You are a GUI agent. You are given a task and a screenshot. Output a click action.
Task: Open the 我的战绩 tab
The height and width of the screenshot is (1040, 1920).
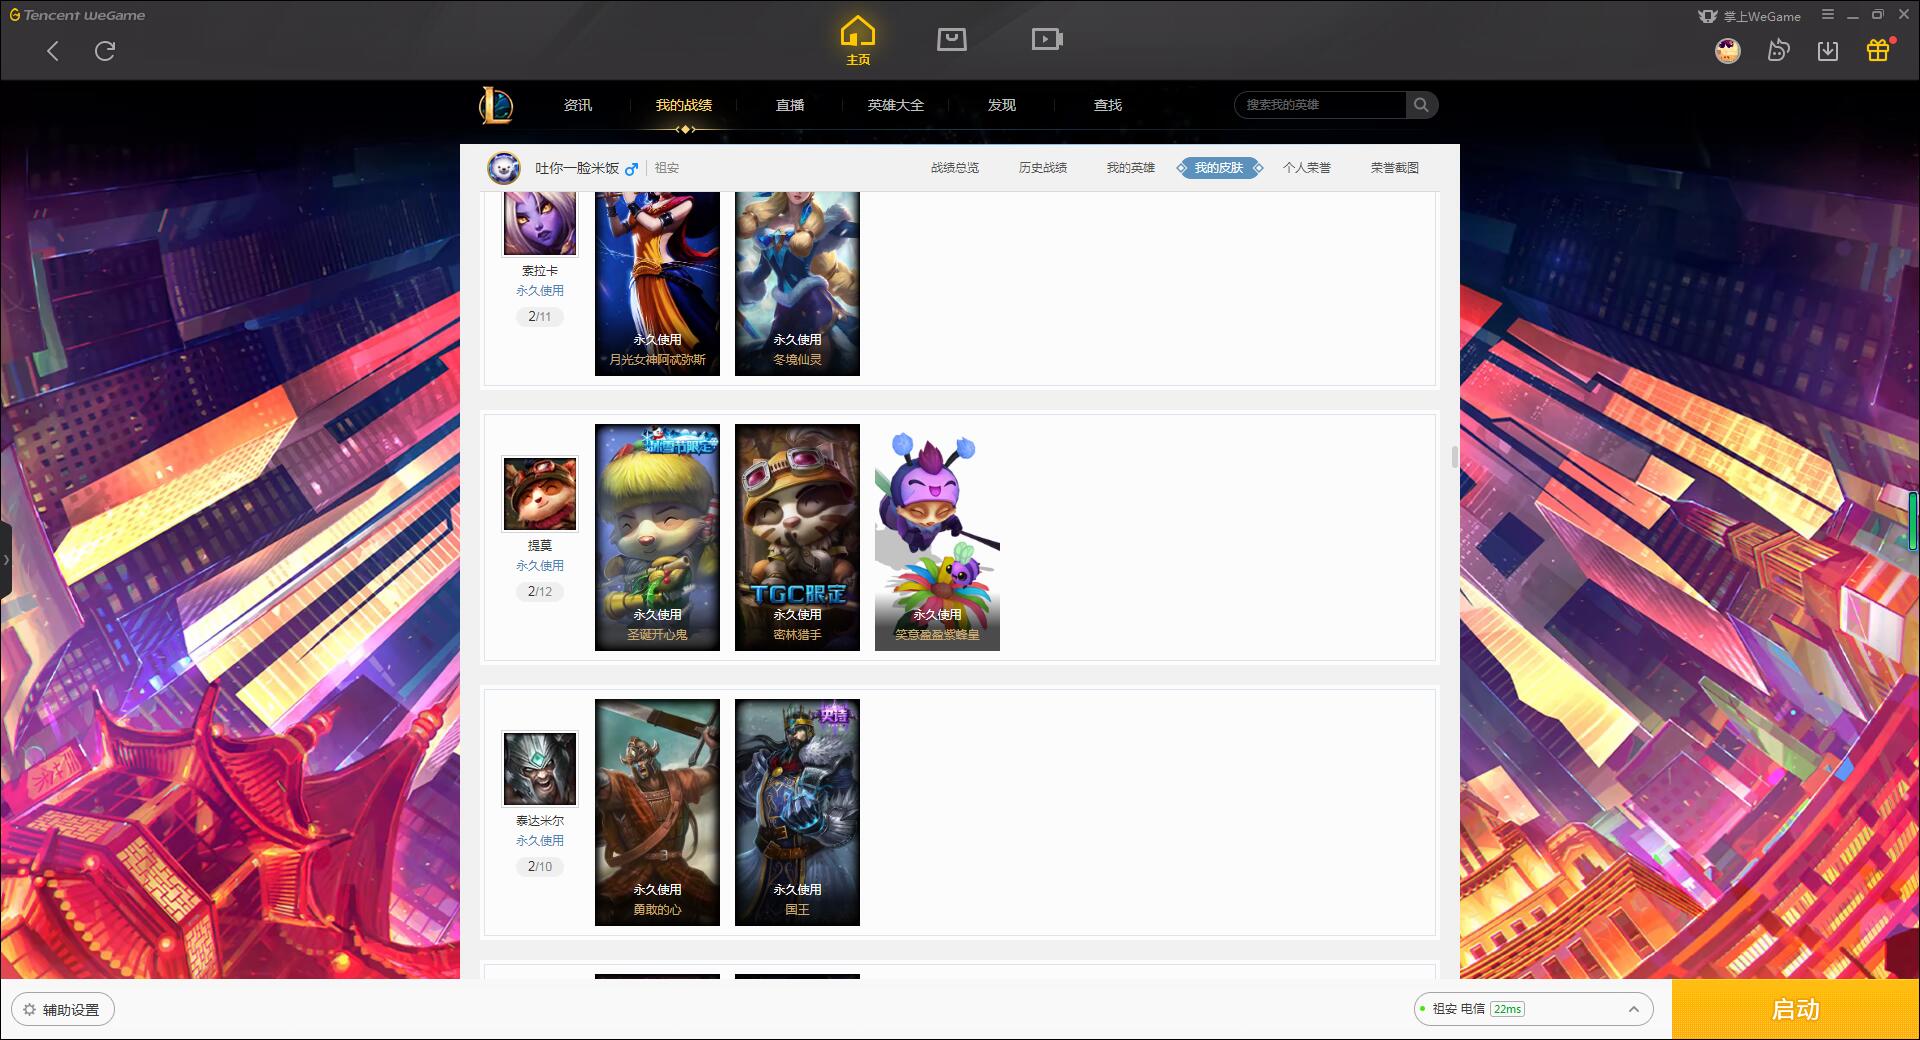[684, 105]
